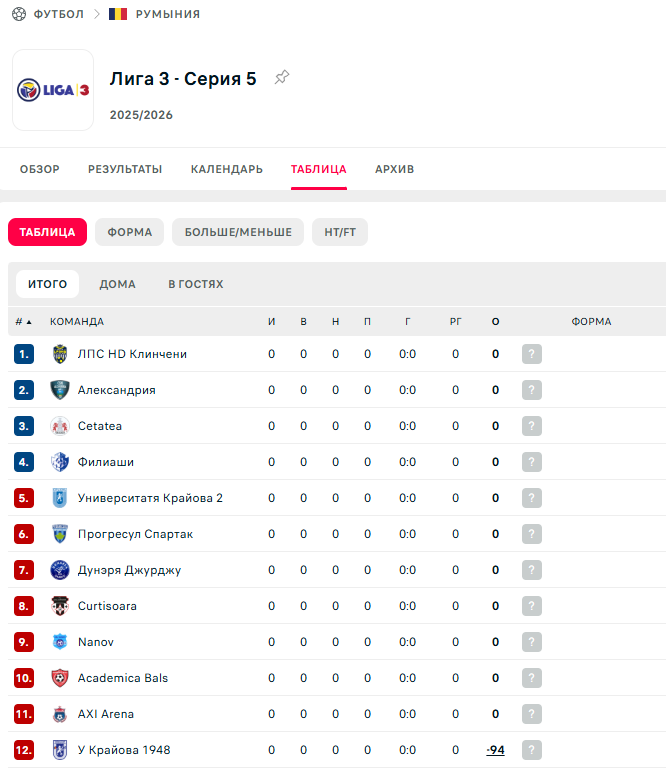Toggle the Форма table view
This screenshot has width=666, height=768.
[130, 232]
